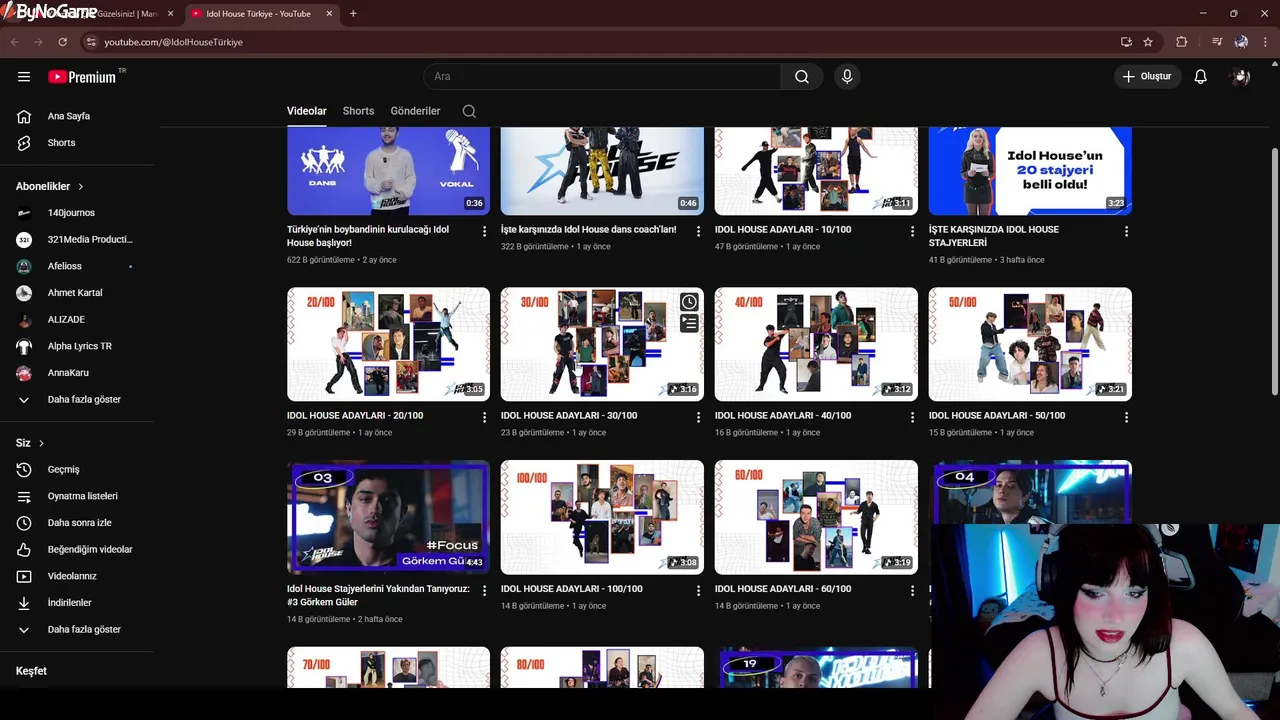The image size is (1280, 720).
Task: Close the Idol House Türkiye tab
Action: point(330,14)
